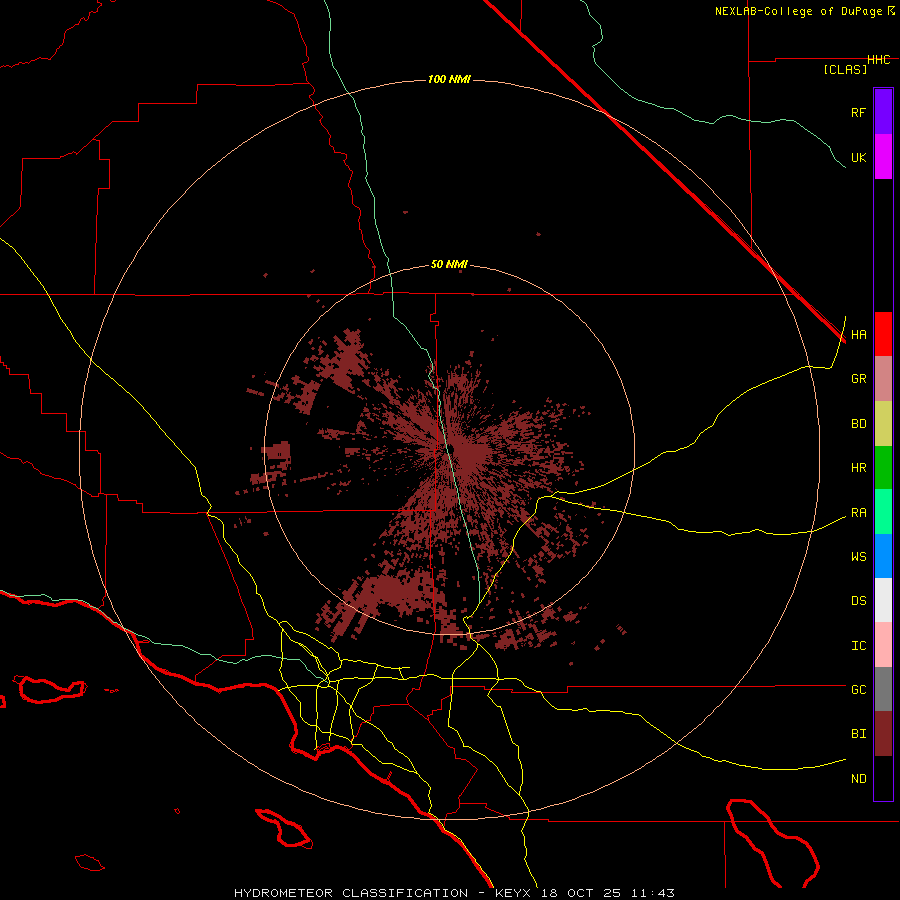Click the ND legend label
900x900 pixels.
858,778
